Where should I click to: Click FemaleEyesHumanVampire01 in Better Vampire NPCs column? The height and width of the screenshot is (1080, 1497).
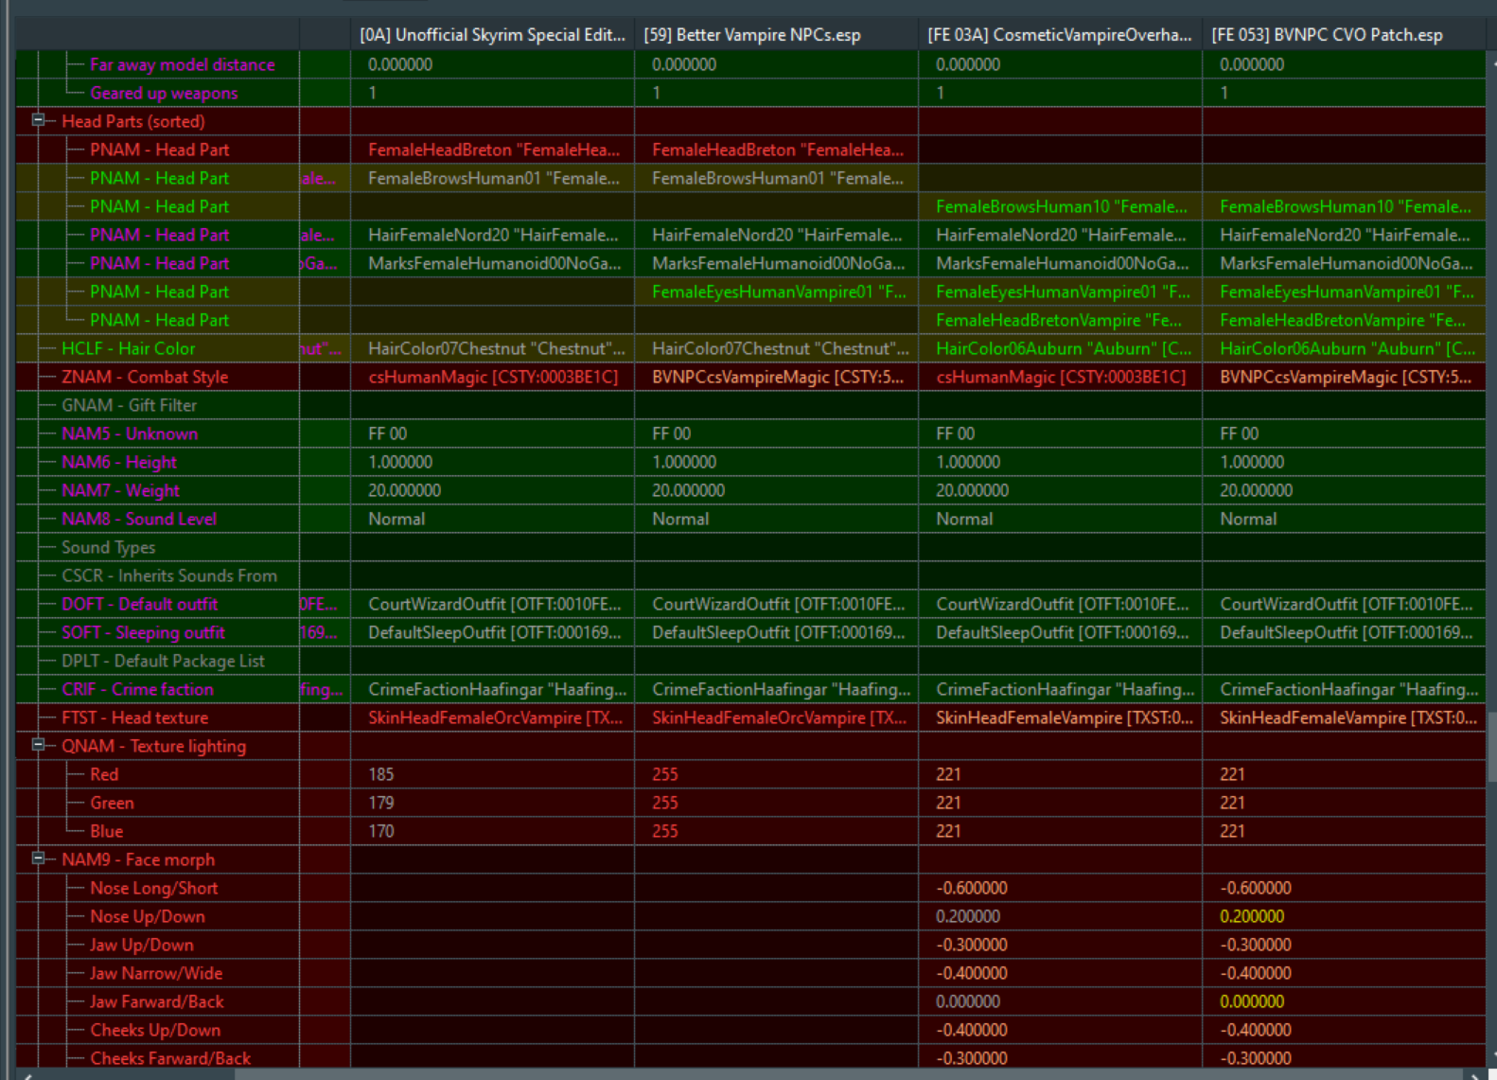coord(779,292)
